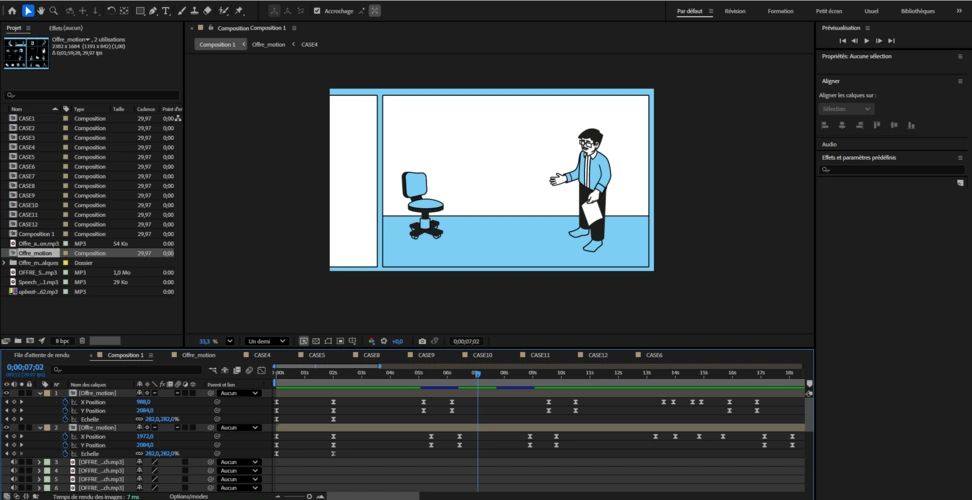
Task: Select the Brush tool
Action: coord(182,11)
